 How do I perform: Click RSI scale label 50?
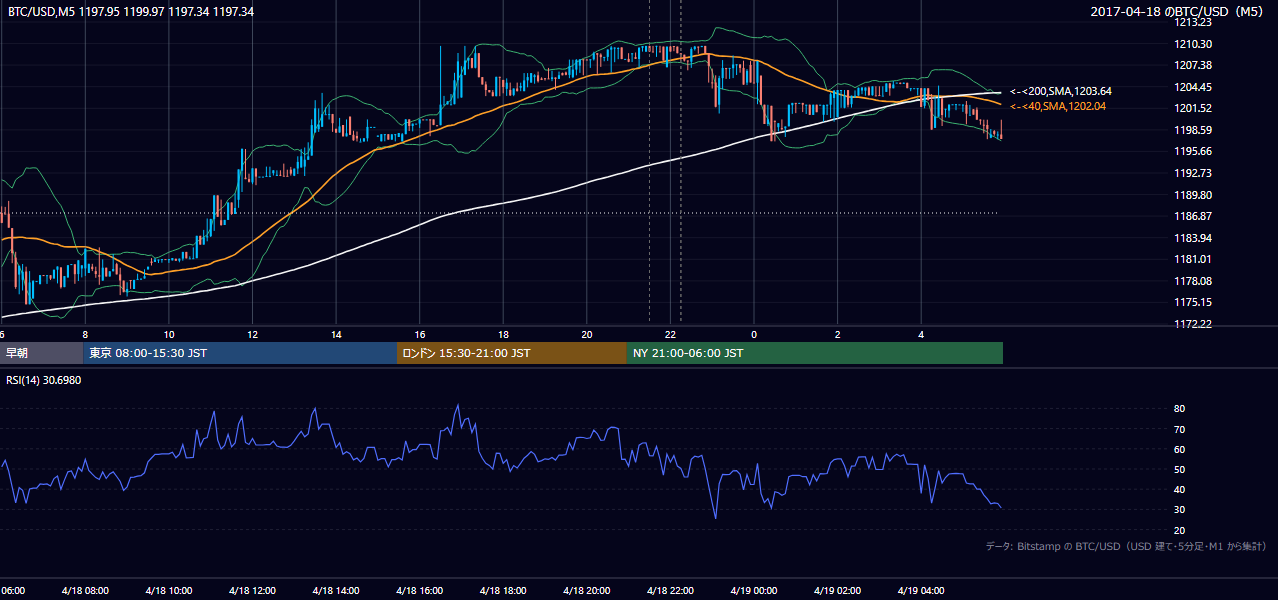(1180, 470)
